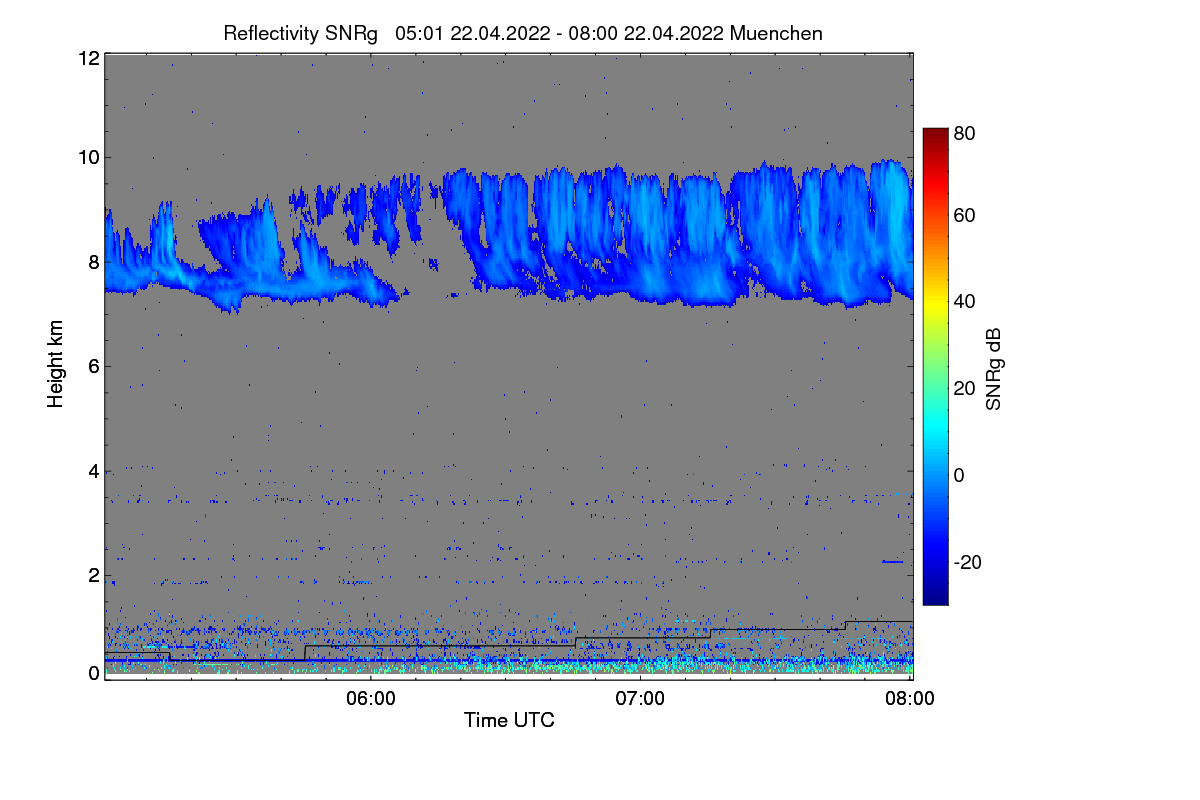Click the 08:00 time axis label

pos(910,699)
